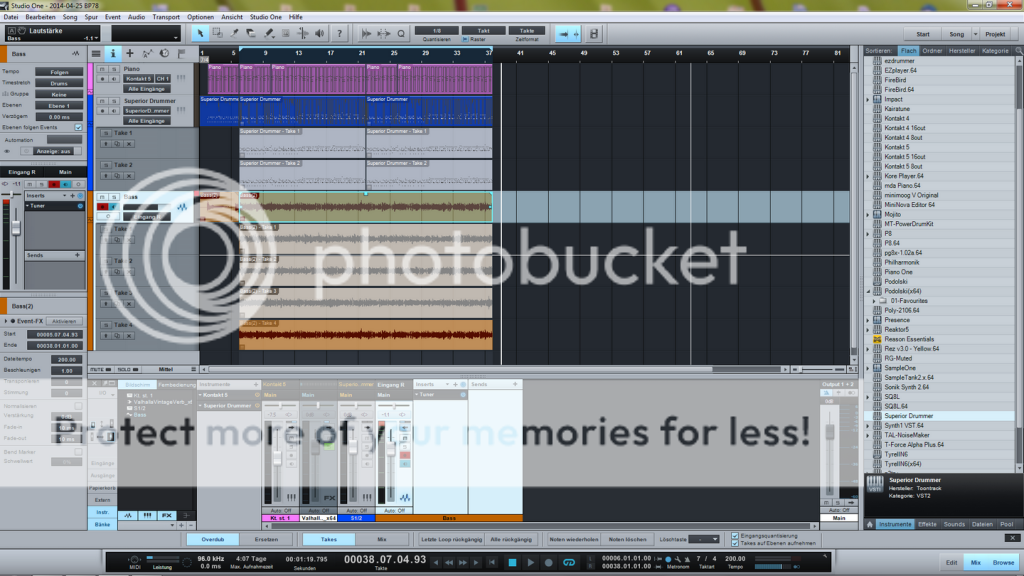Select the Eraser tool
The width and height of the screenshot is (1024, 576).
(x=251, y=33)
